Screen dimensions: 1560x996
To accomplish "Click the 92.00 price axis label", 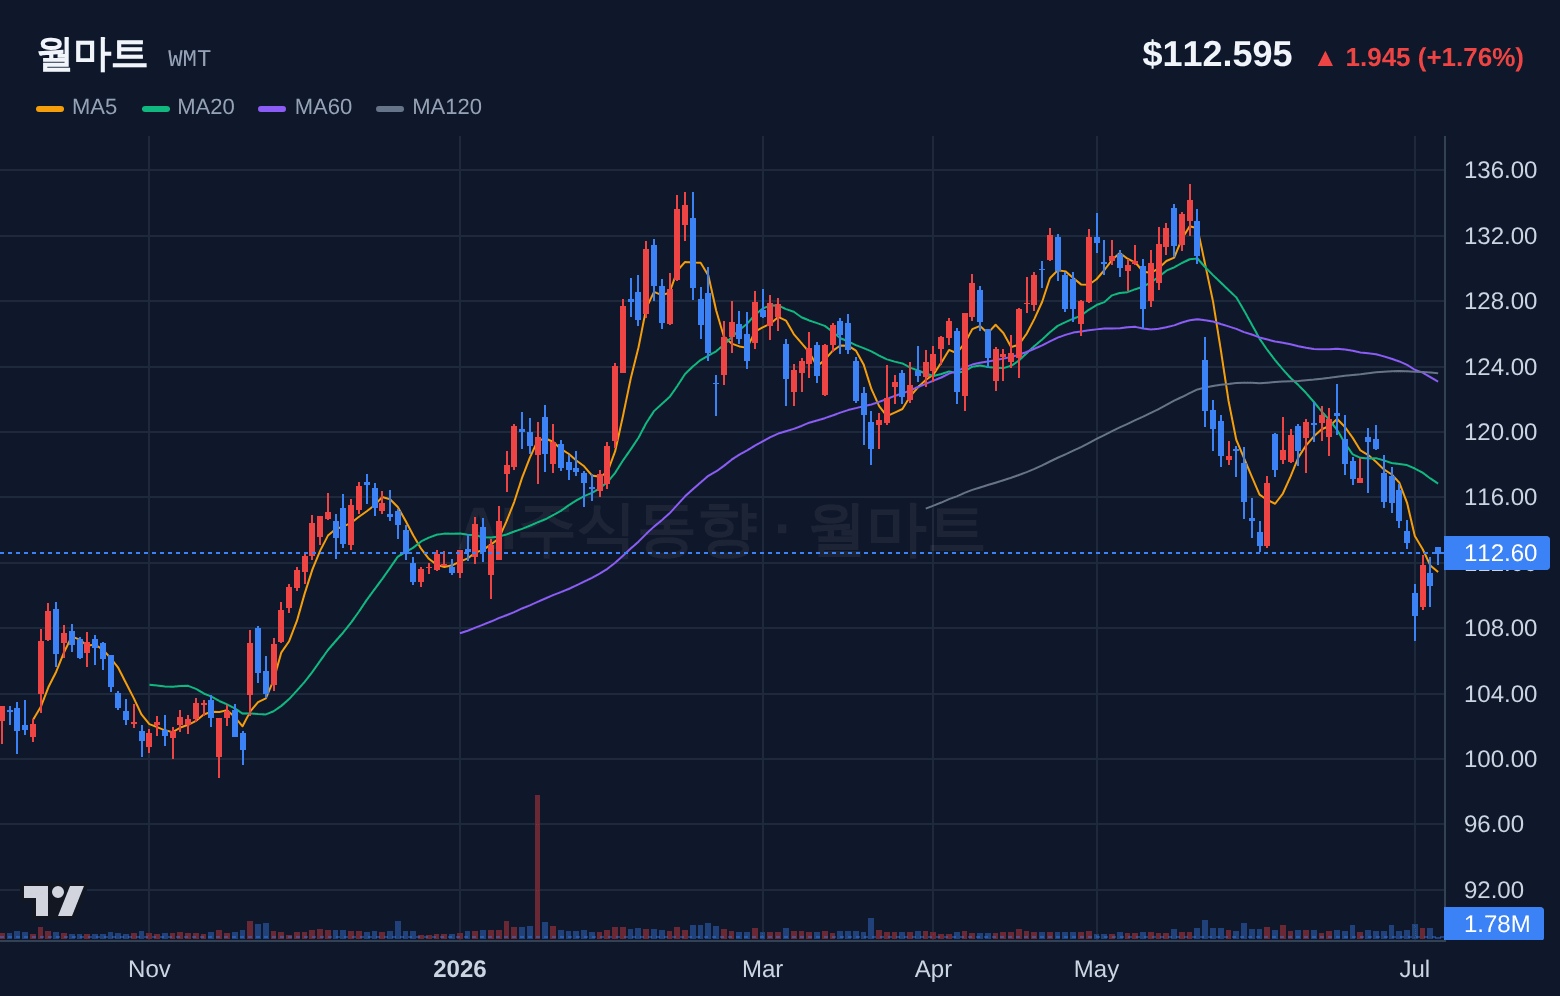I will point(1494,890).
